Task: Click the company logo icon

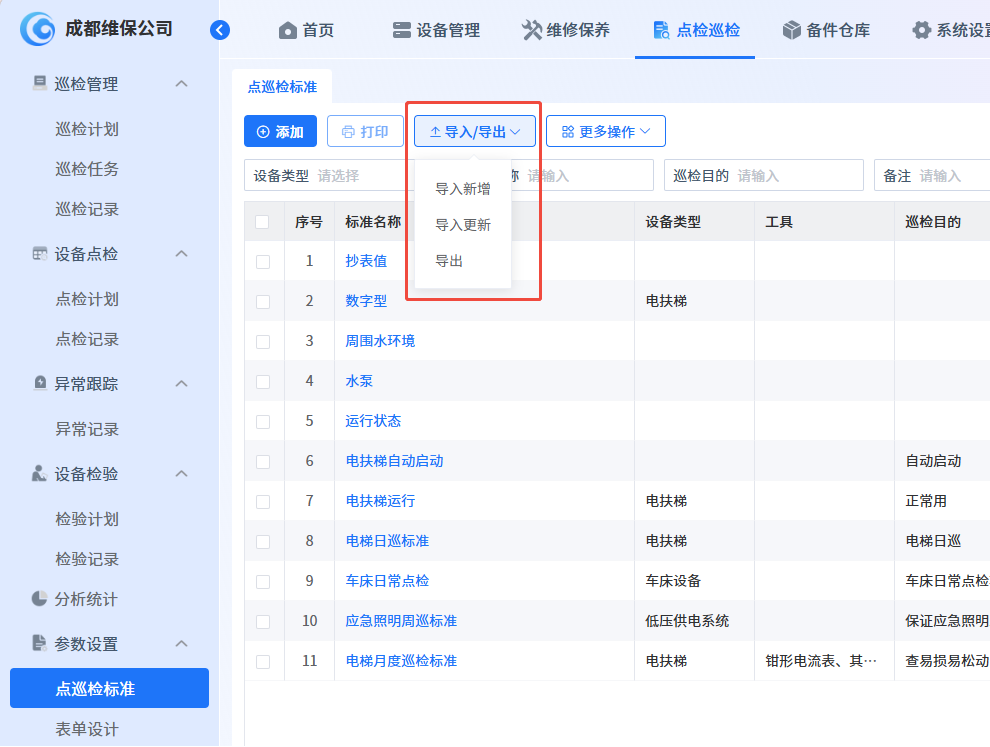Action: click(37, 29)
